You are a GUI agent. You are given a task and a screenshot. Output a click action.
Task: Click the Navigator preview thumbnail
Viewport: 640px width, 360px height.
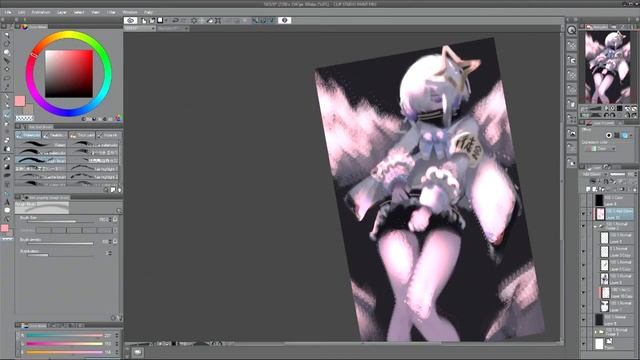click(x=607, y=67)
